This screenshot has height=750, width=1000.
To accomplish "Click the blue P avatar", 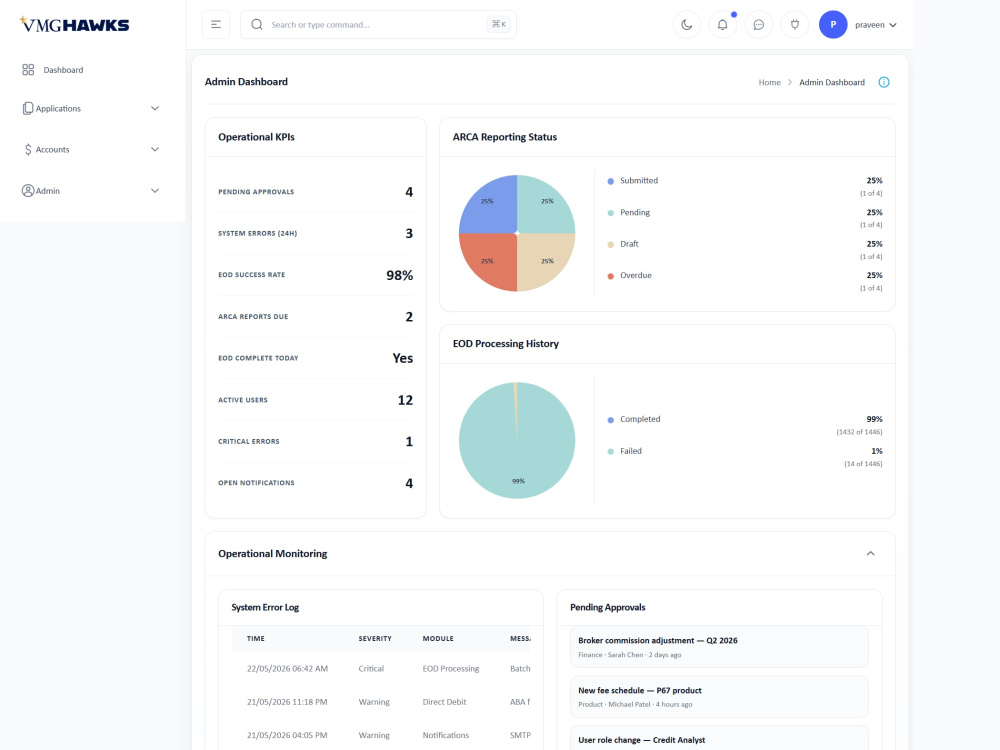I will [833, 24].
